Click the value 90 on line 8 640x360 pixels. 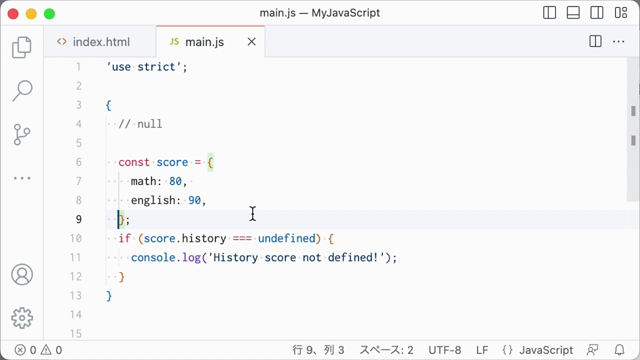coord(194,200)
